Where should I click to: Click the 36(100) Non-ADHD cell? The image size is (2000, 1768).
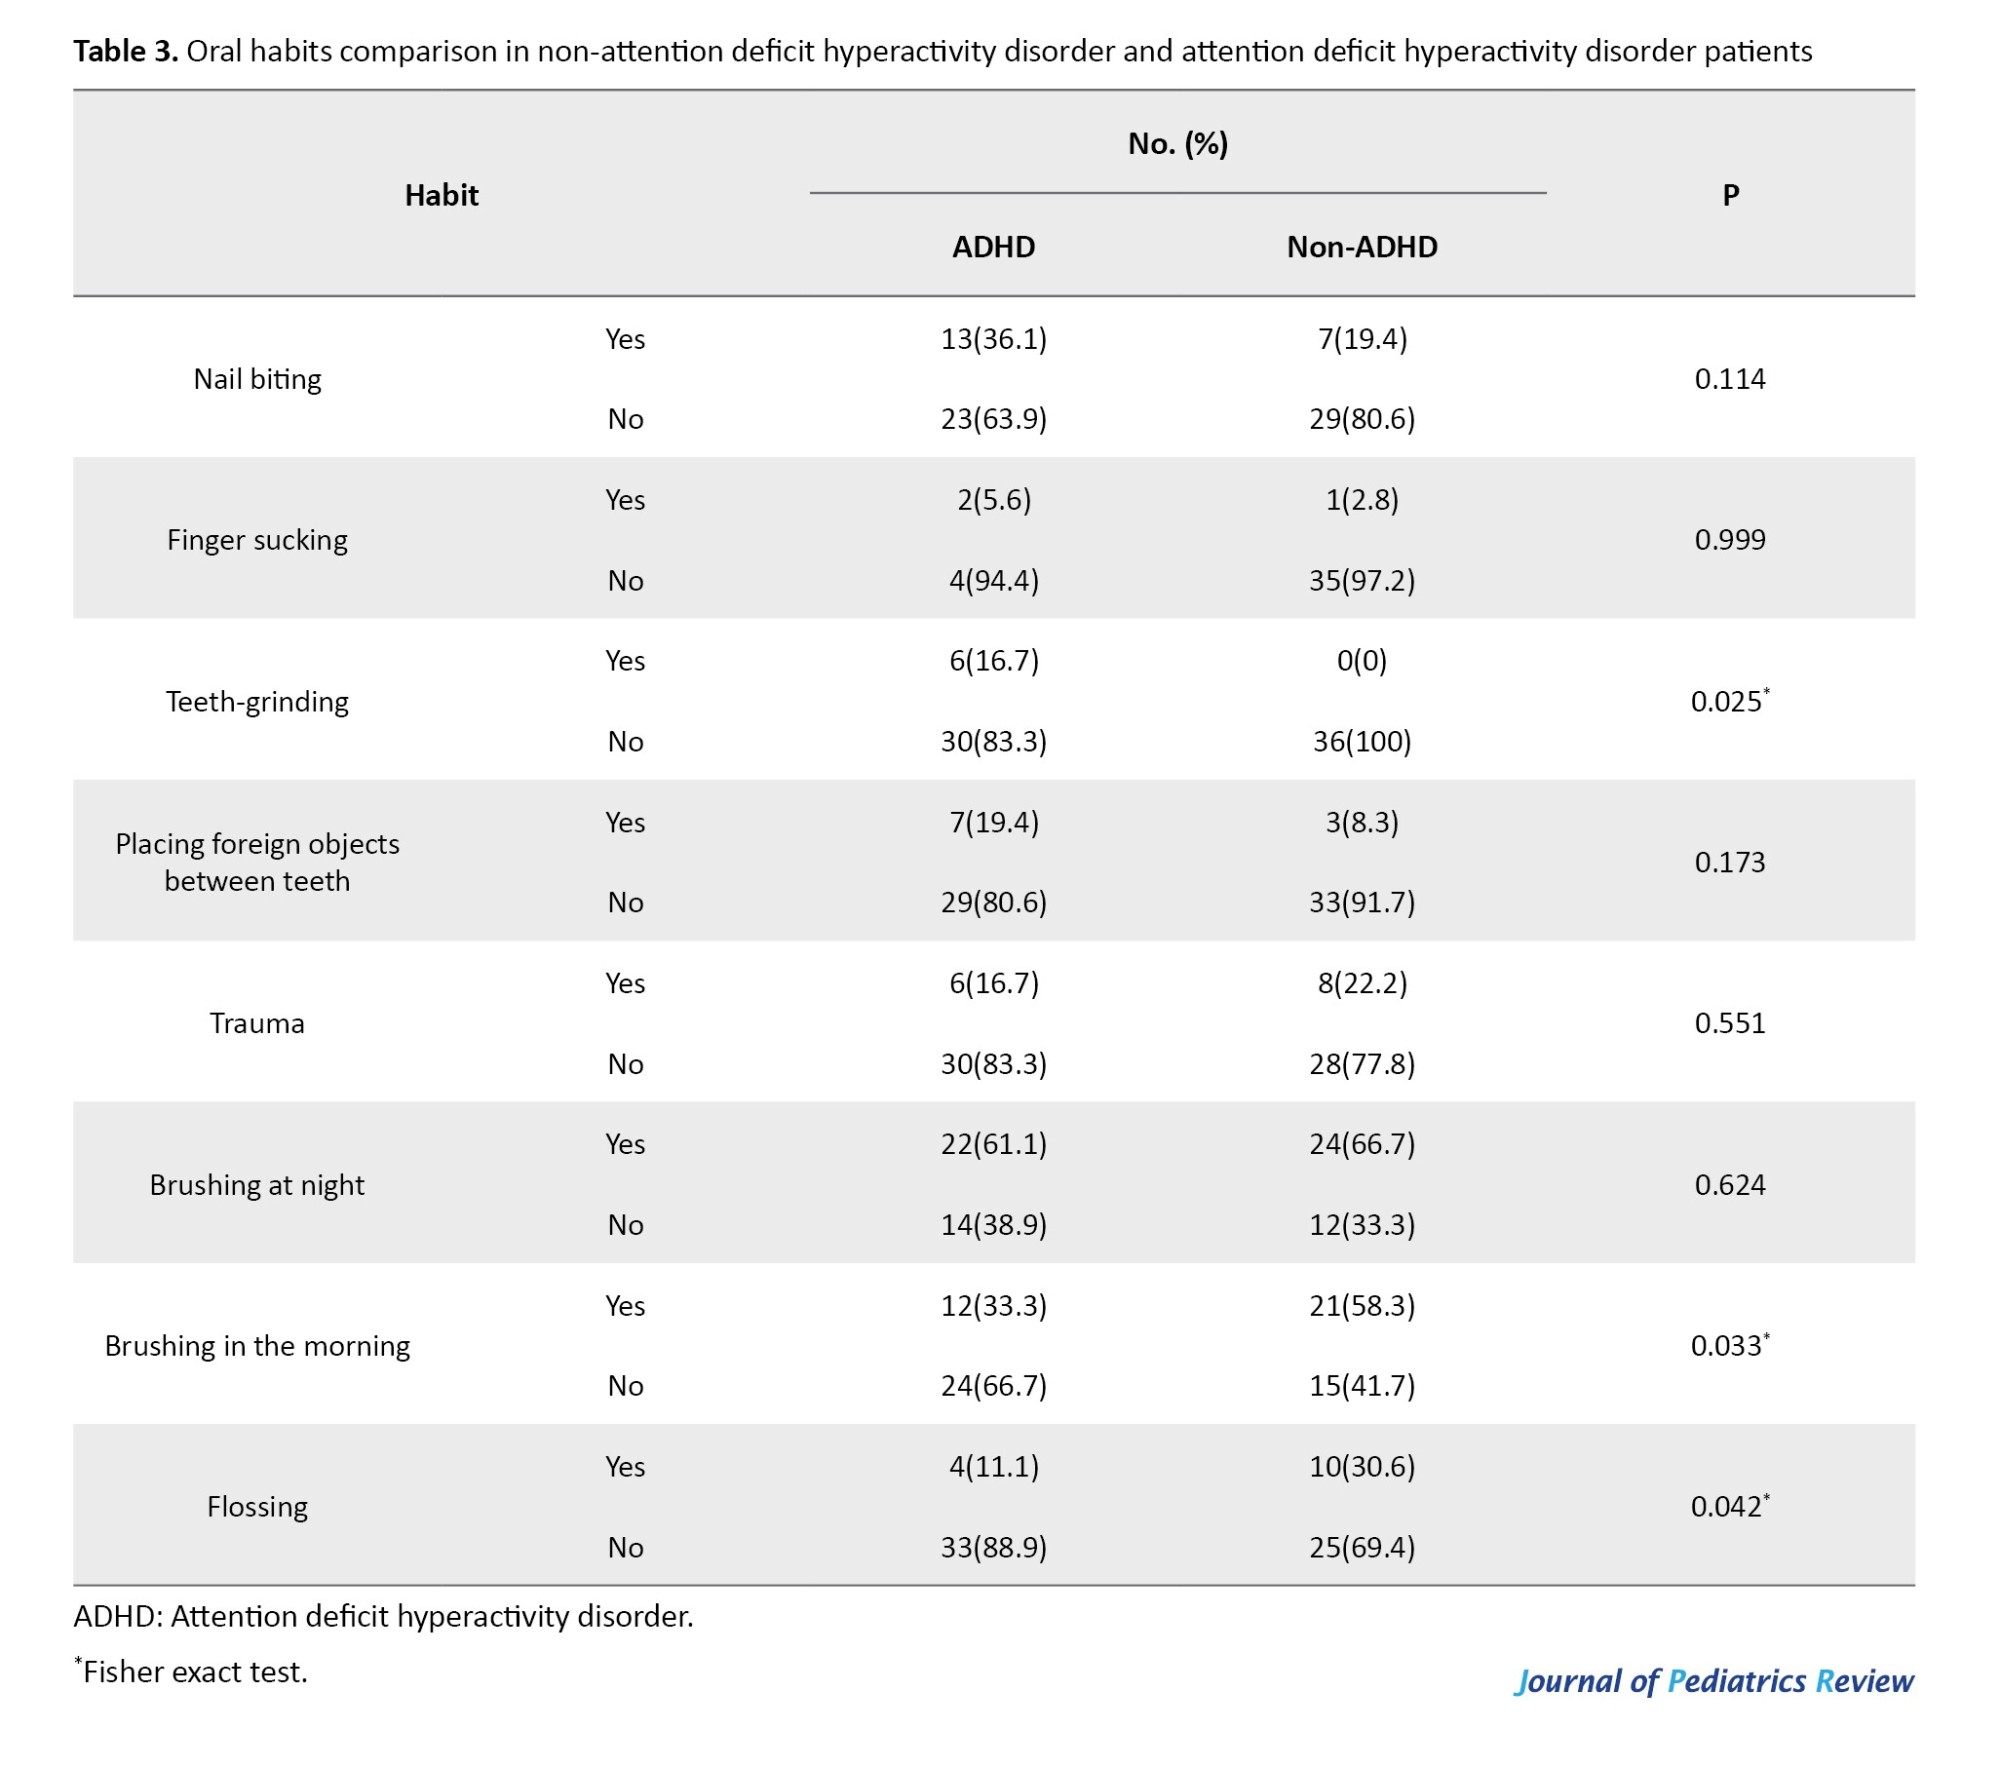1361,742
